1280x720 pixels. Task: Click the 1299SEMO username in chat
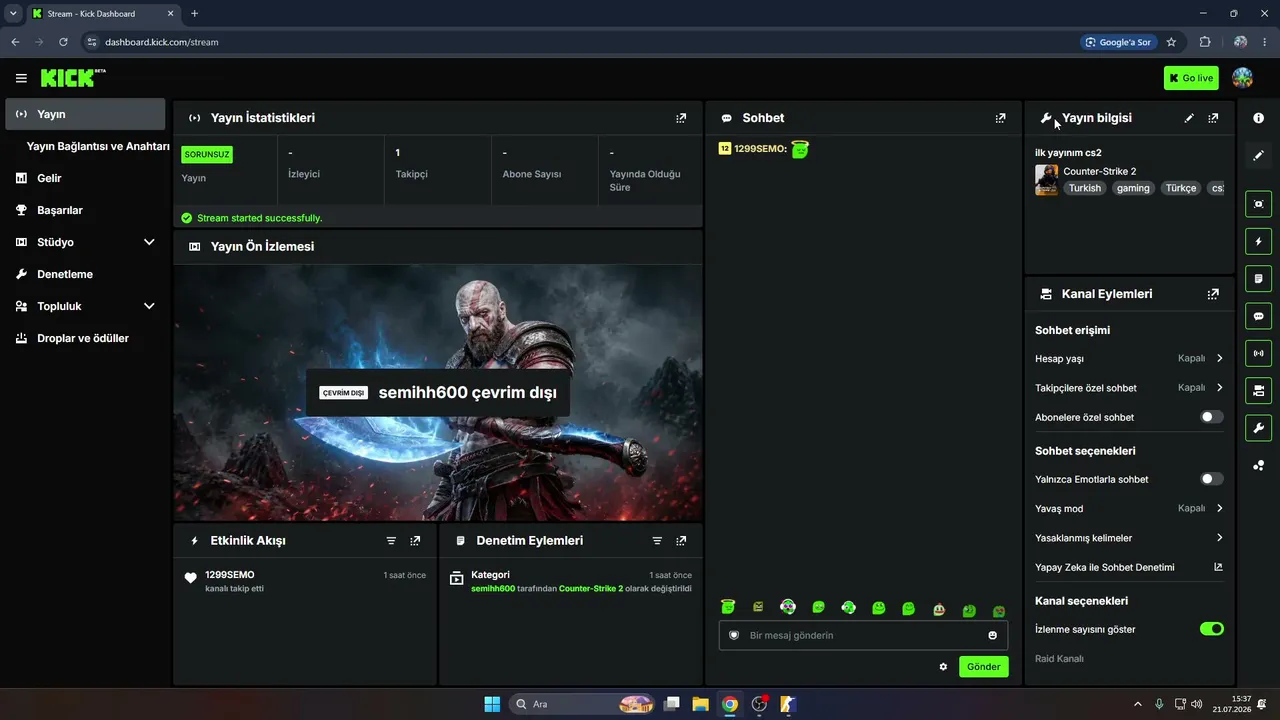(x=759, y=149)
